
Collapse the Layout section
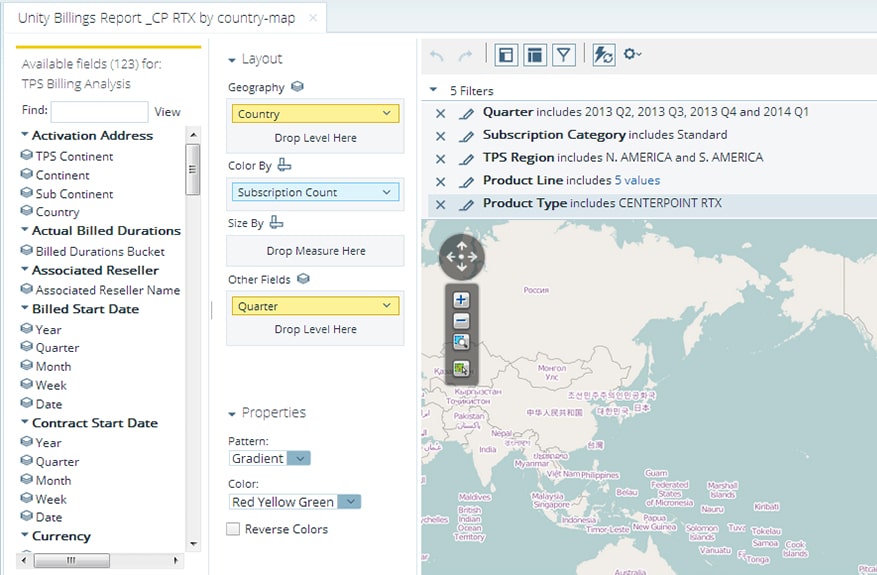point(232,60)
